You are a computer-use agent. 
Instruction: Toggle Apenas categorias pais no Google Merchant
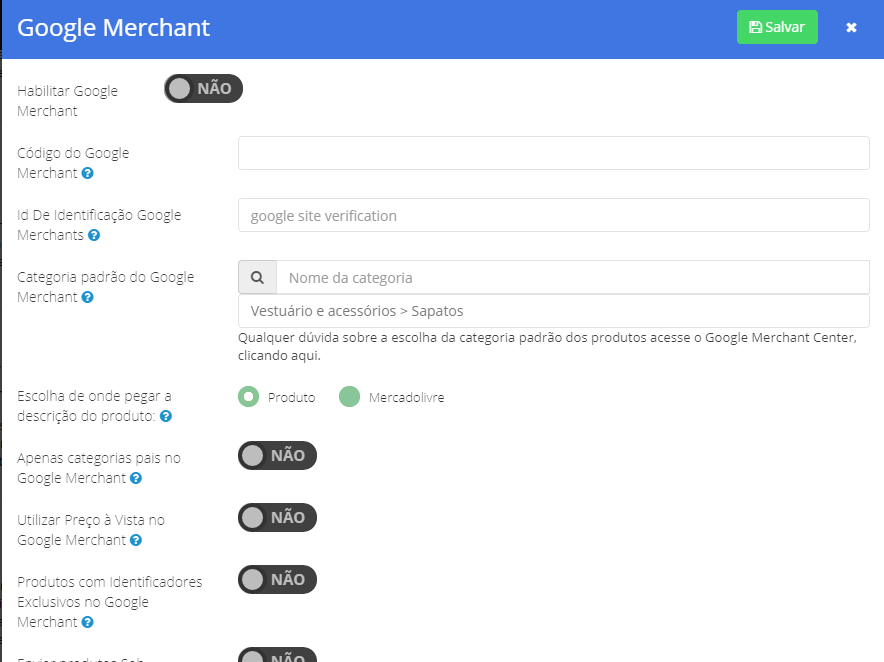click(277, 456)
